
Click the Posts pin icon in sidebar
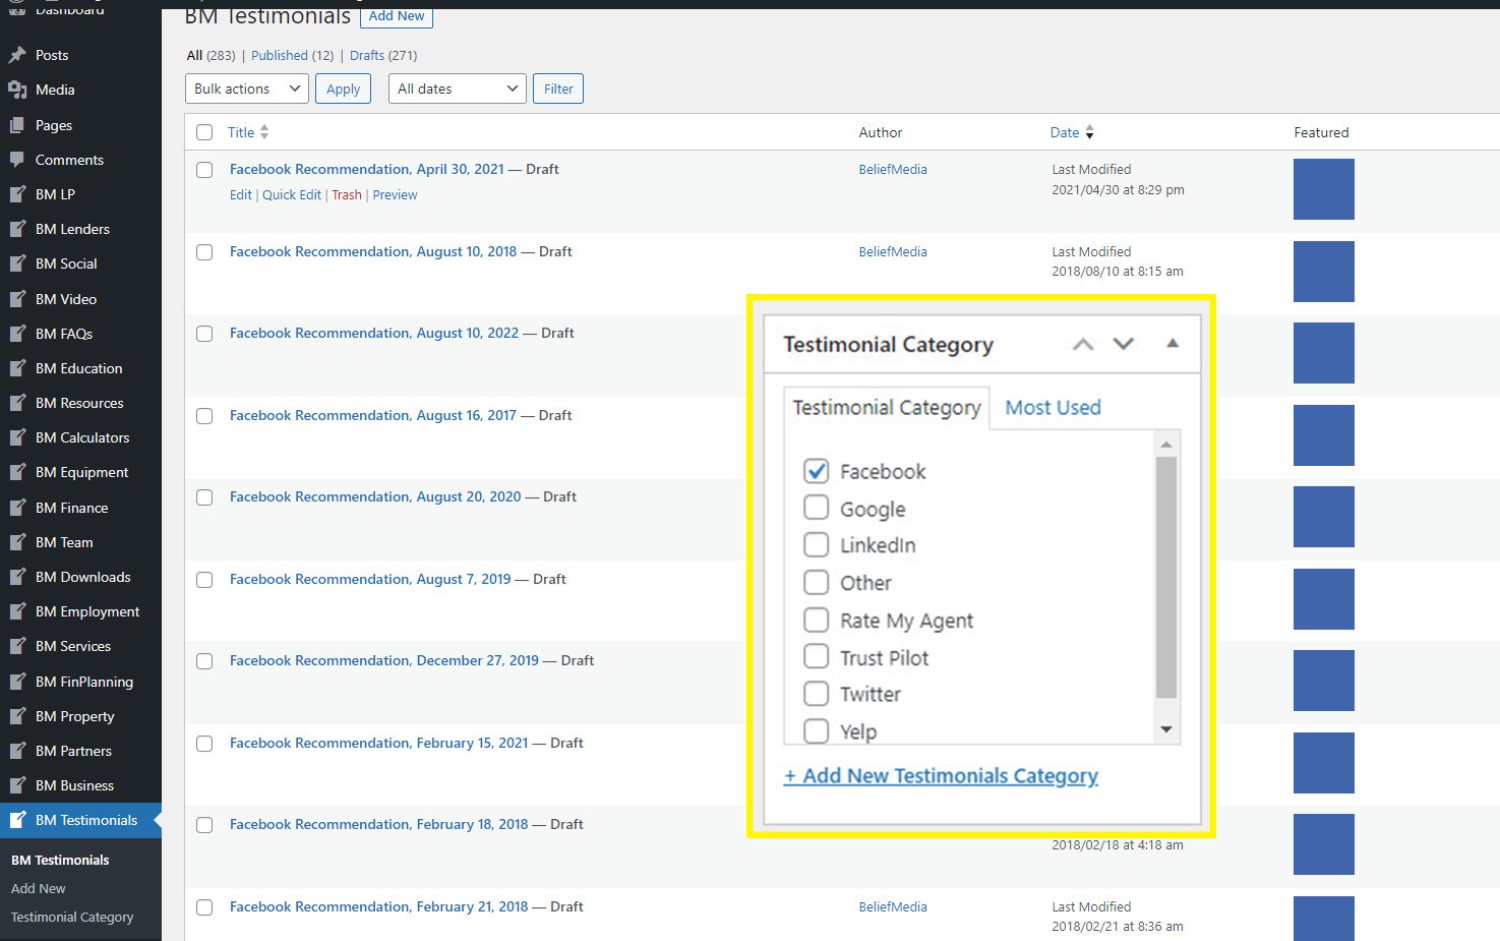(17, 55)
